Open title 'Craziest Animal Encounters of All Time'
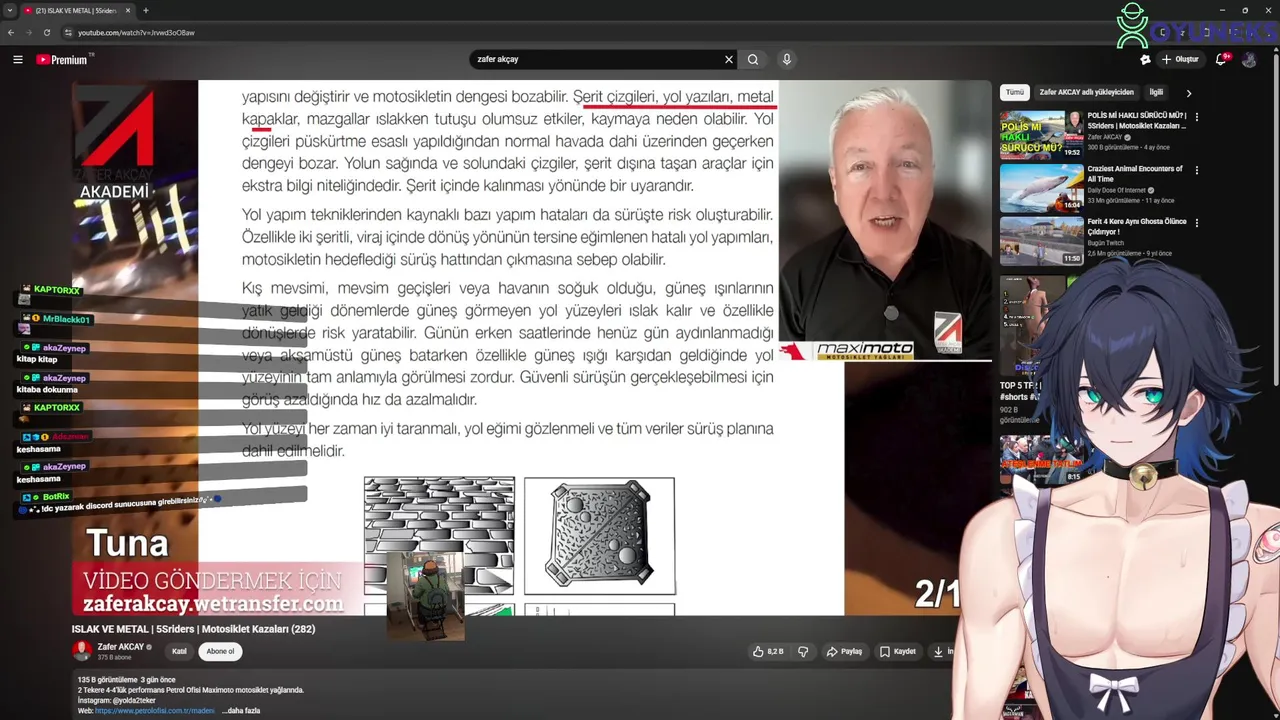 1135,173
